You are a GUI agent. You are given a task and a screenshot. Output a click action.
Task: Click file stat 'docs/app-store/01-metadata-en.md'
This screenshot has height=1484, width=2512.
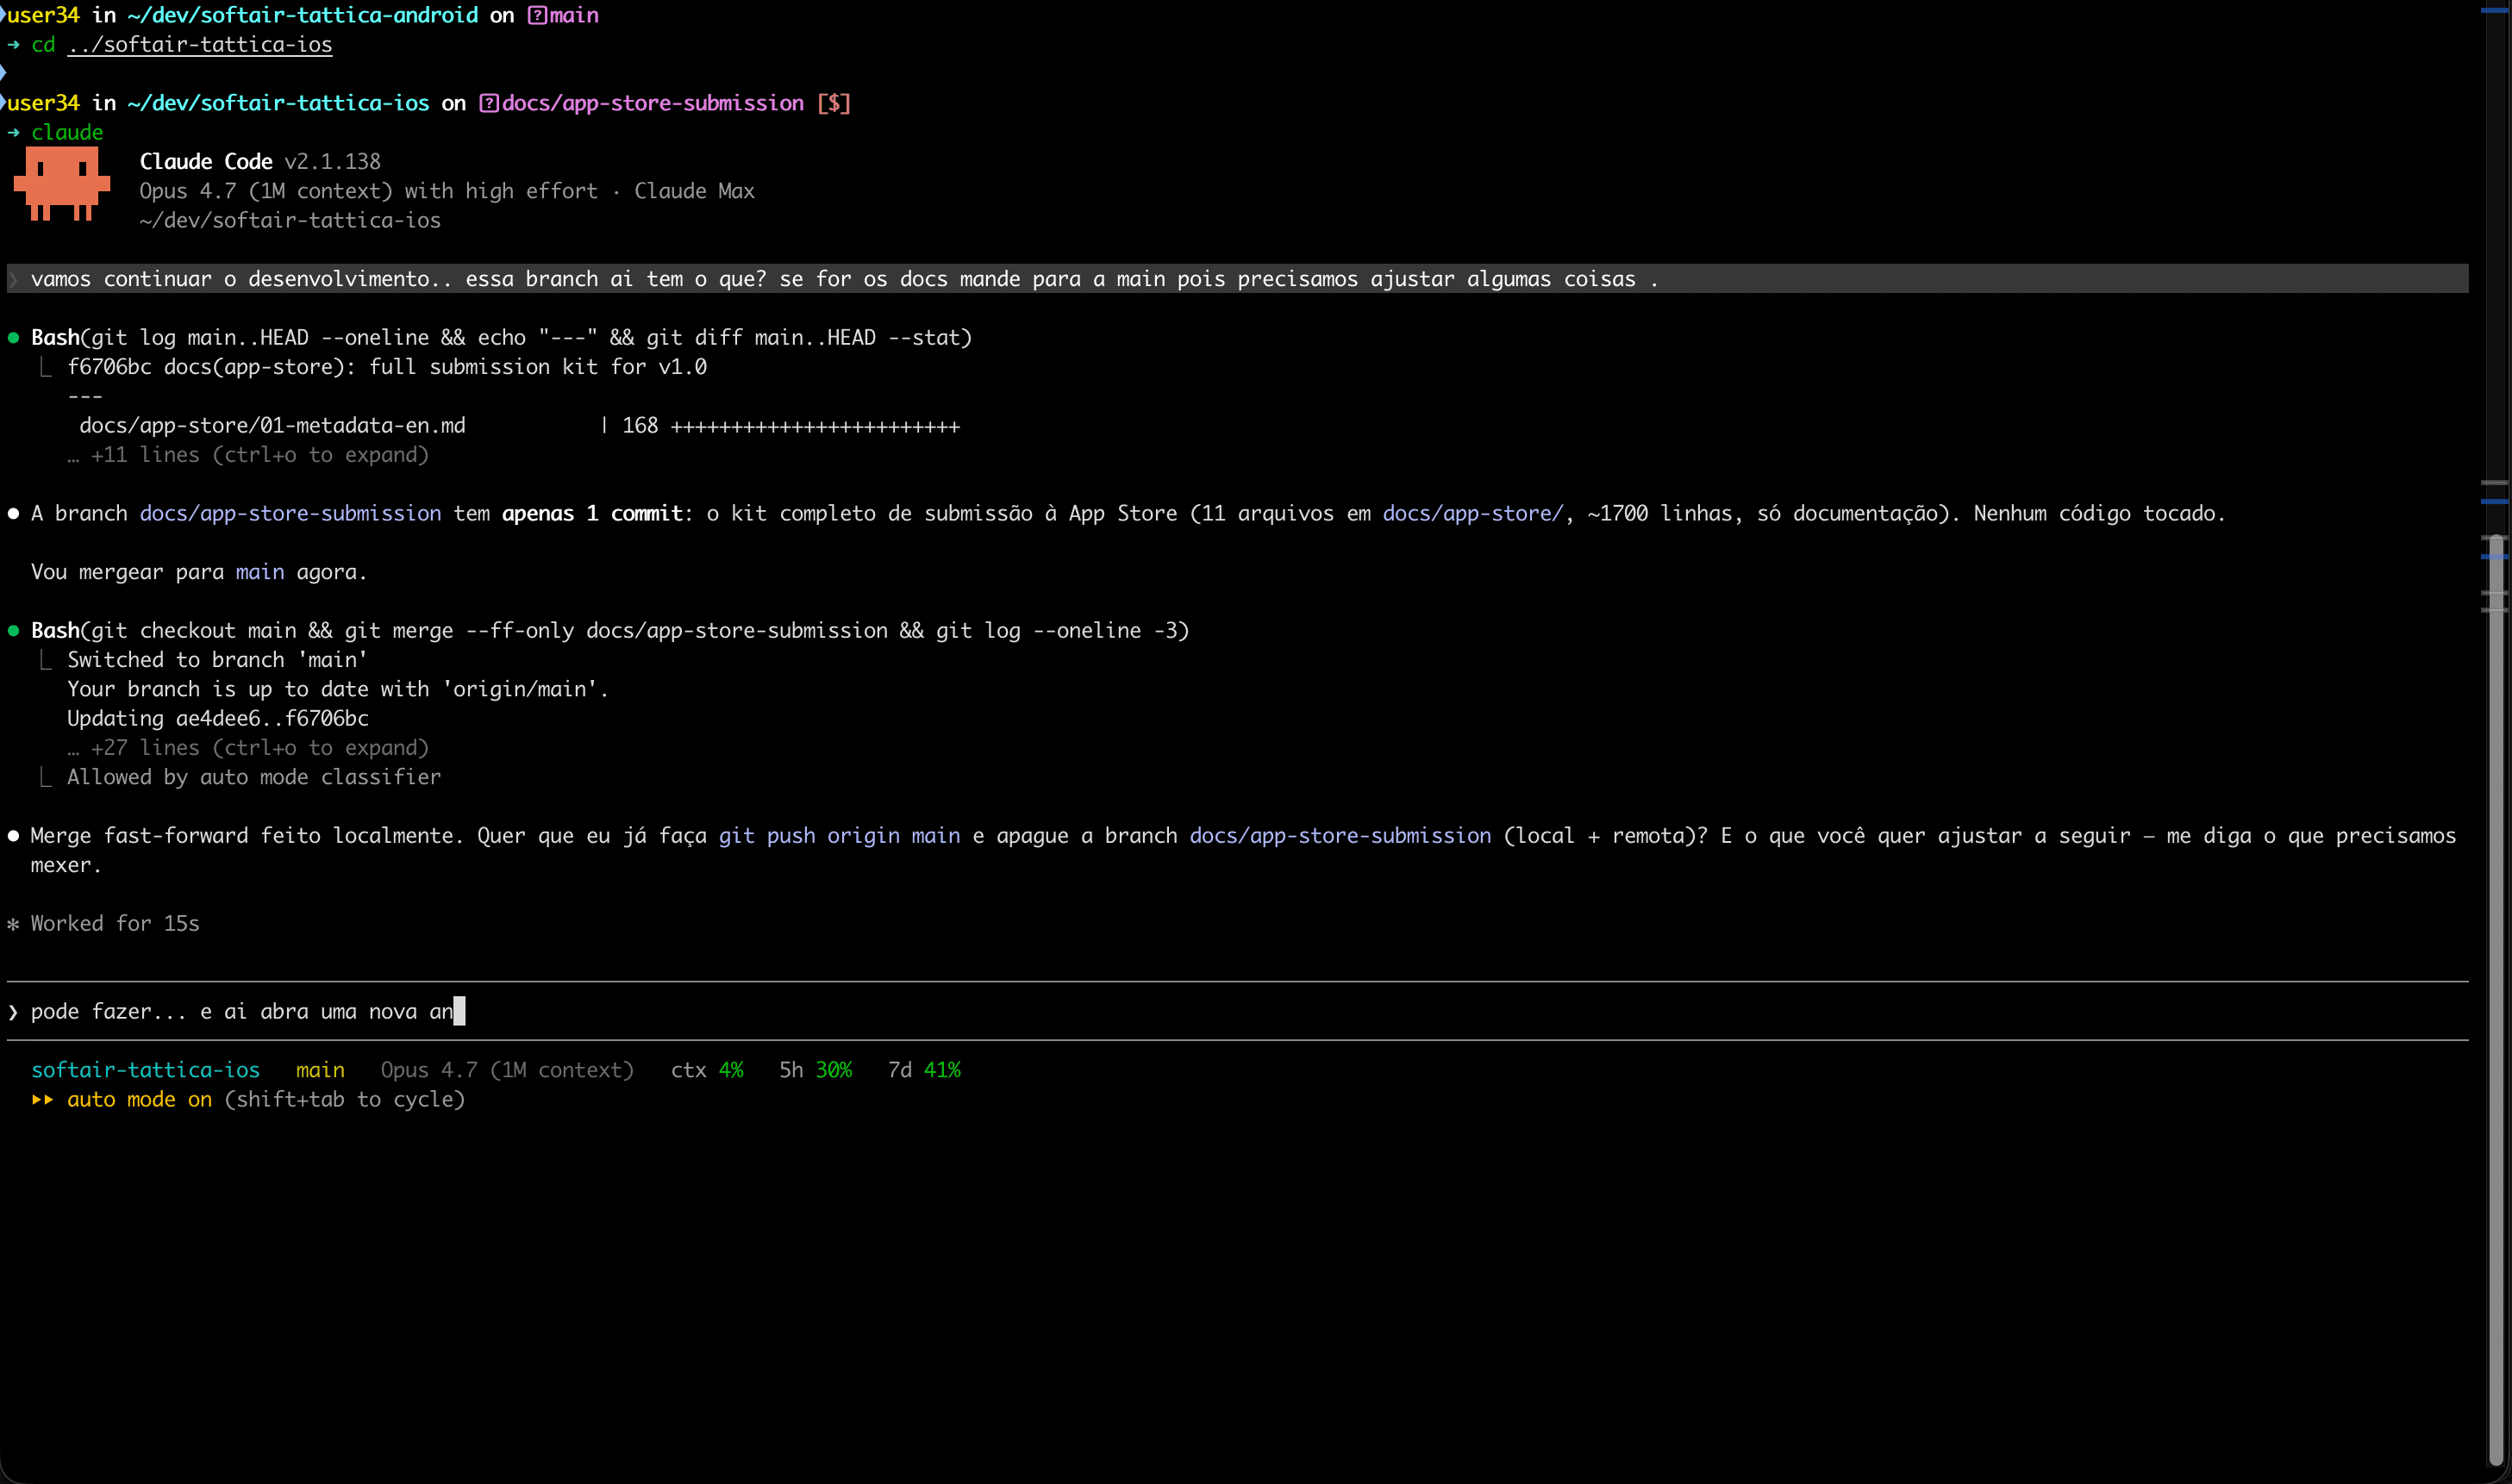(272, 425)
